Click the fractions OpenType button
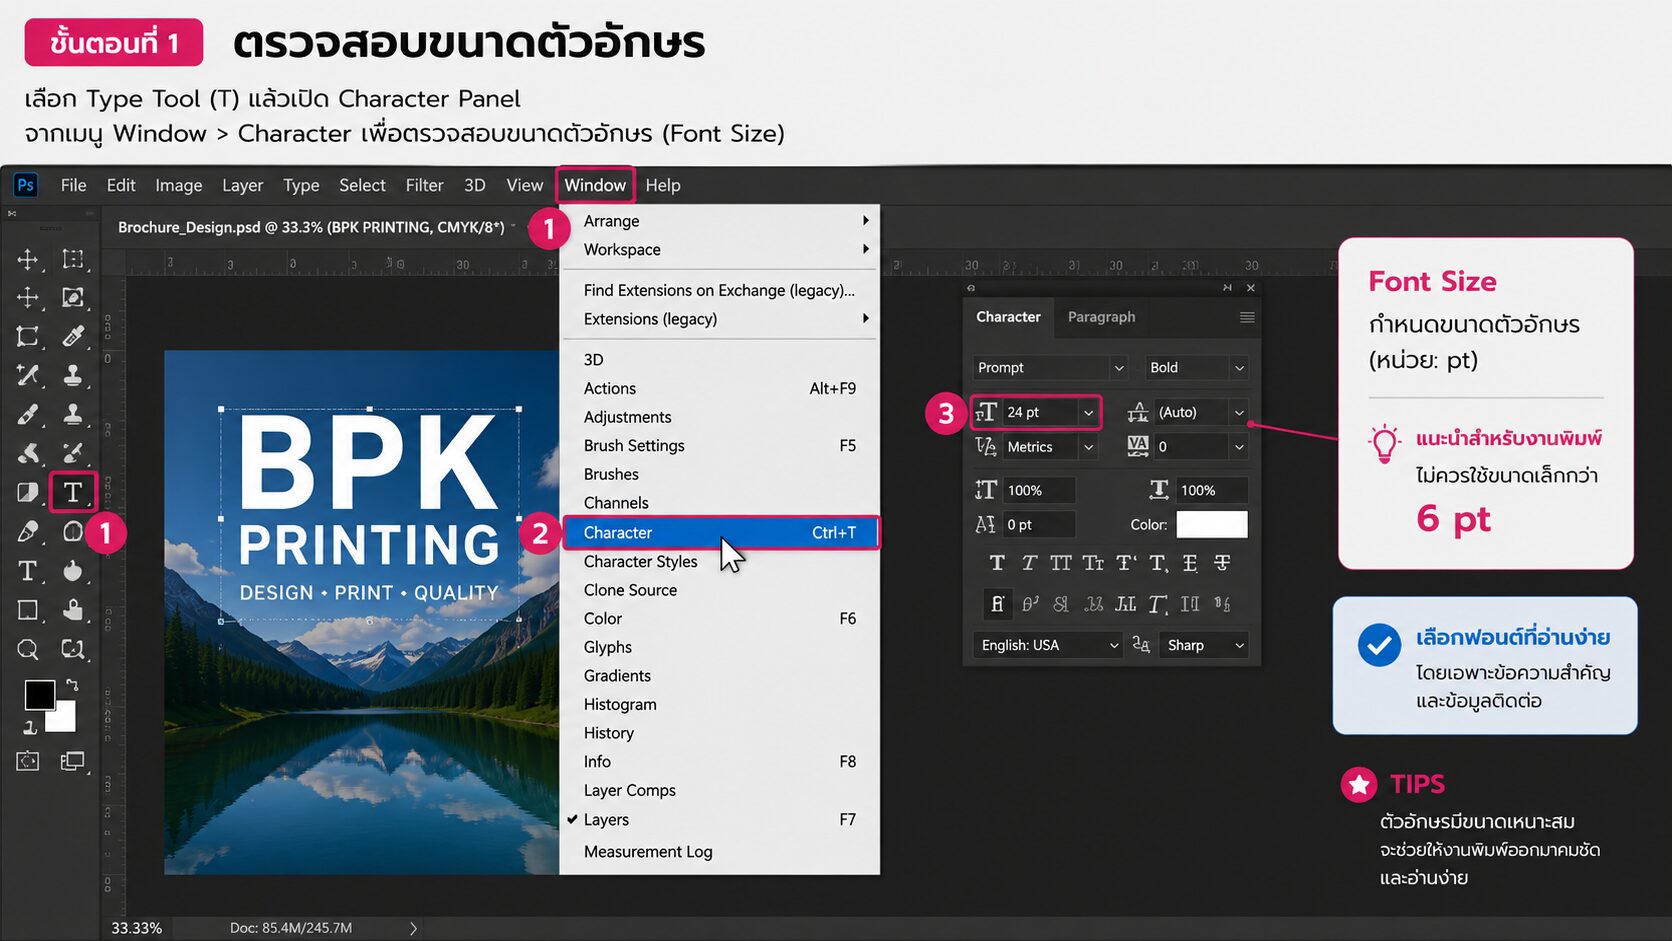1672x941 pixels. (x=1222, y=604)
